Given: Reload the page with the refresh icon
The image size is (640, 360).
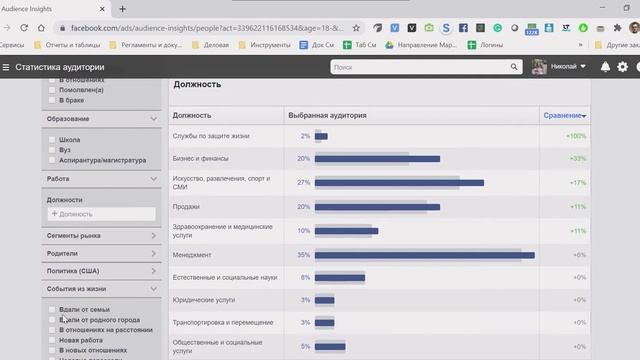Looking at the screenshot, I should [24, 28].
